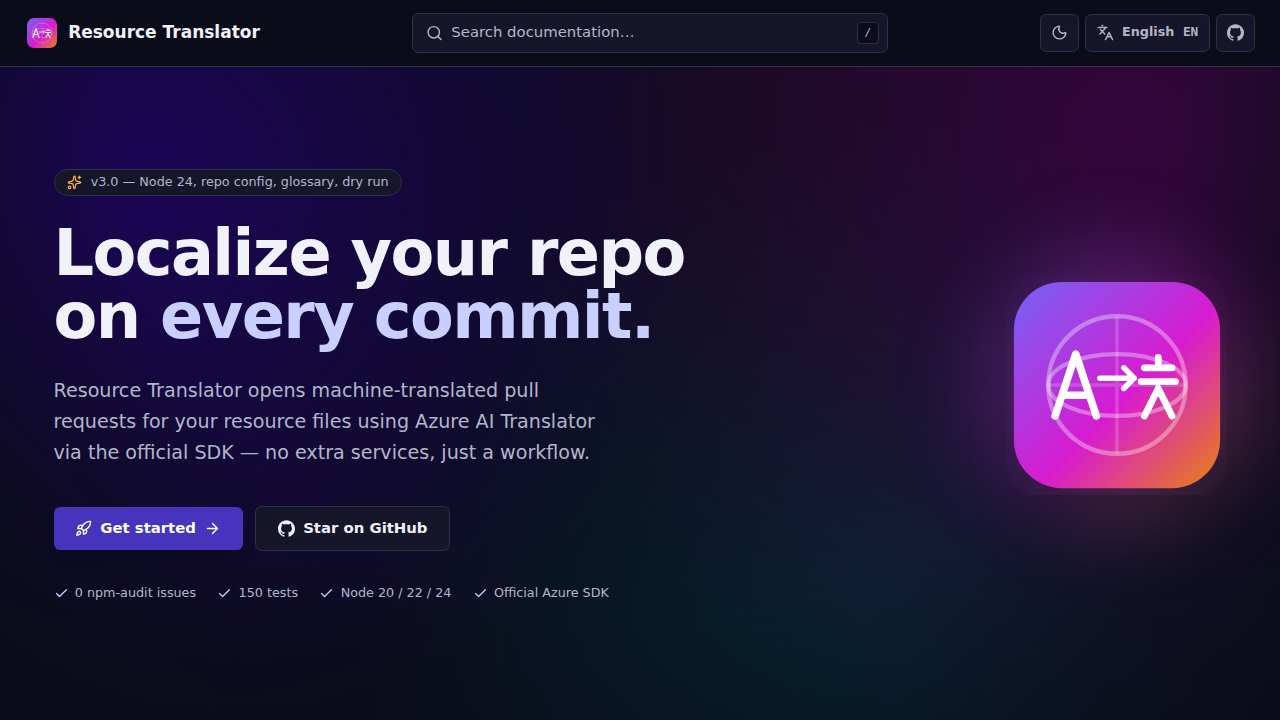The height and width of the screenshot is (720, 1280).
Task: Click the magnifier icon in search bar
Action: 434,33
